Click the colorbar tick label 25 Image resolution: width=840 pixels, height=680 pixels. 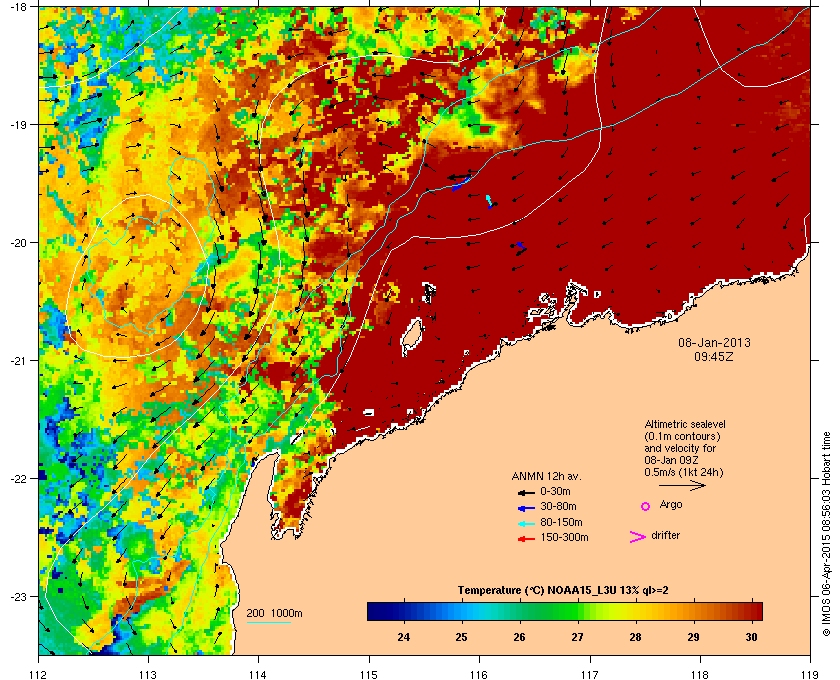[x=461, y=637]
